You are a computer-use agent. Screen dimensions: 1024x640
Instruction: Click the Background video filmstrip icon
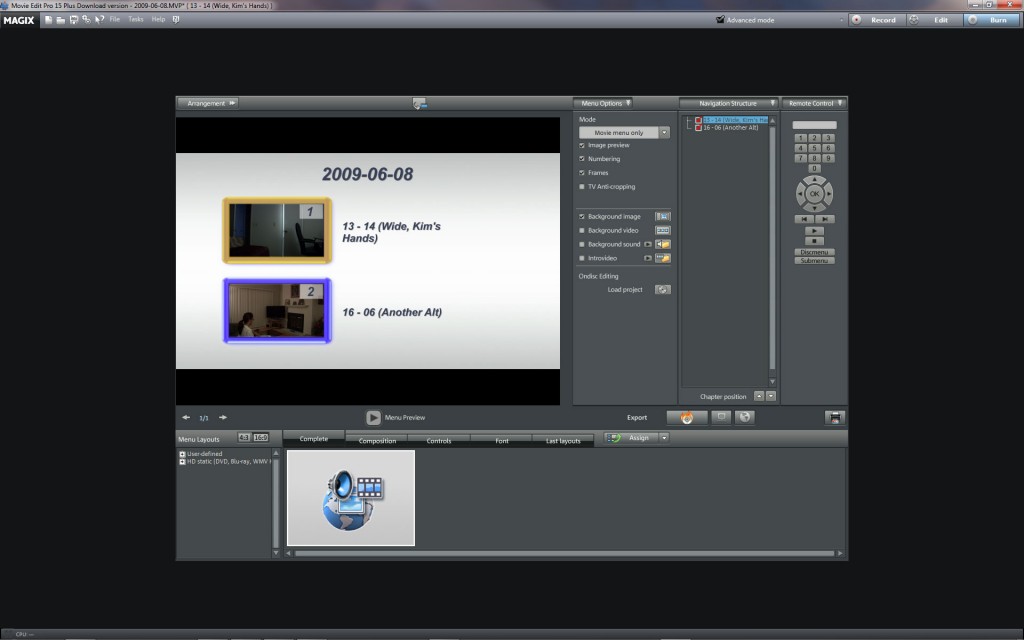pyautogui.click(x=662, y=231)
